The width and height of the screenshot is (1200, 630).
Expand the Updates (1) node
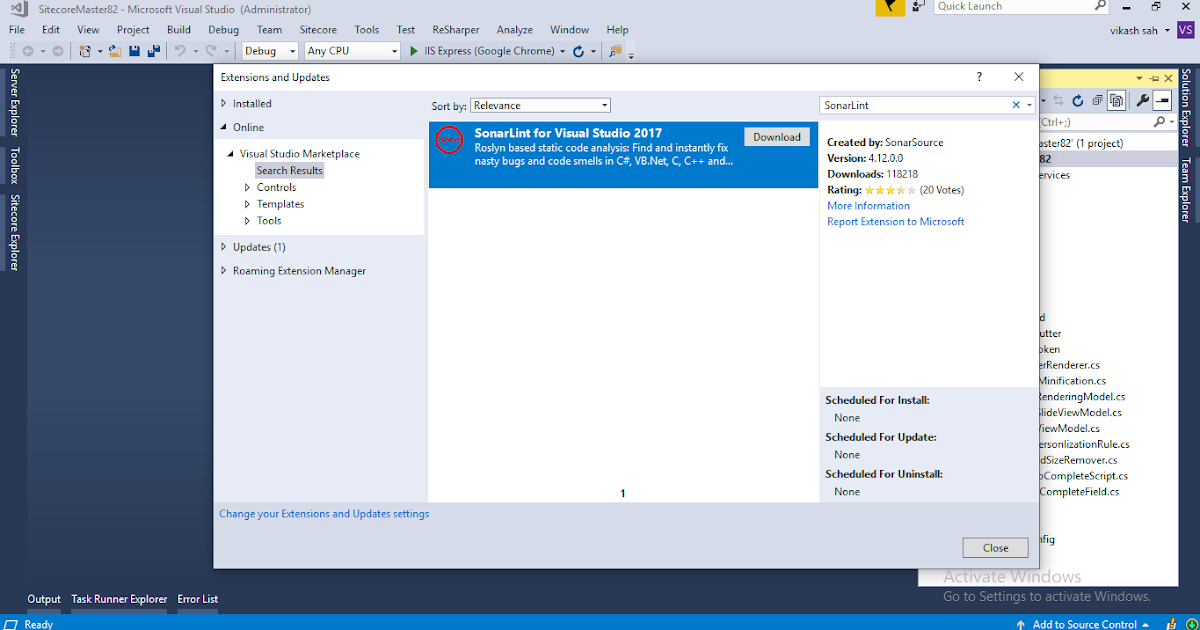pyautogui.click(x=222, y=246)
